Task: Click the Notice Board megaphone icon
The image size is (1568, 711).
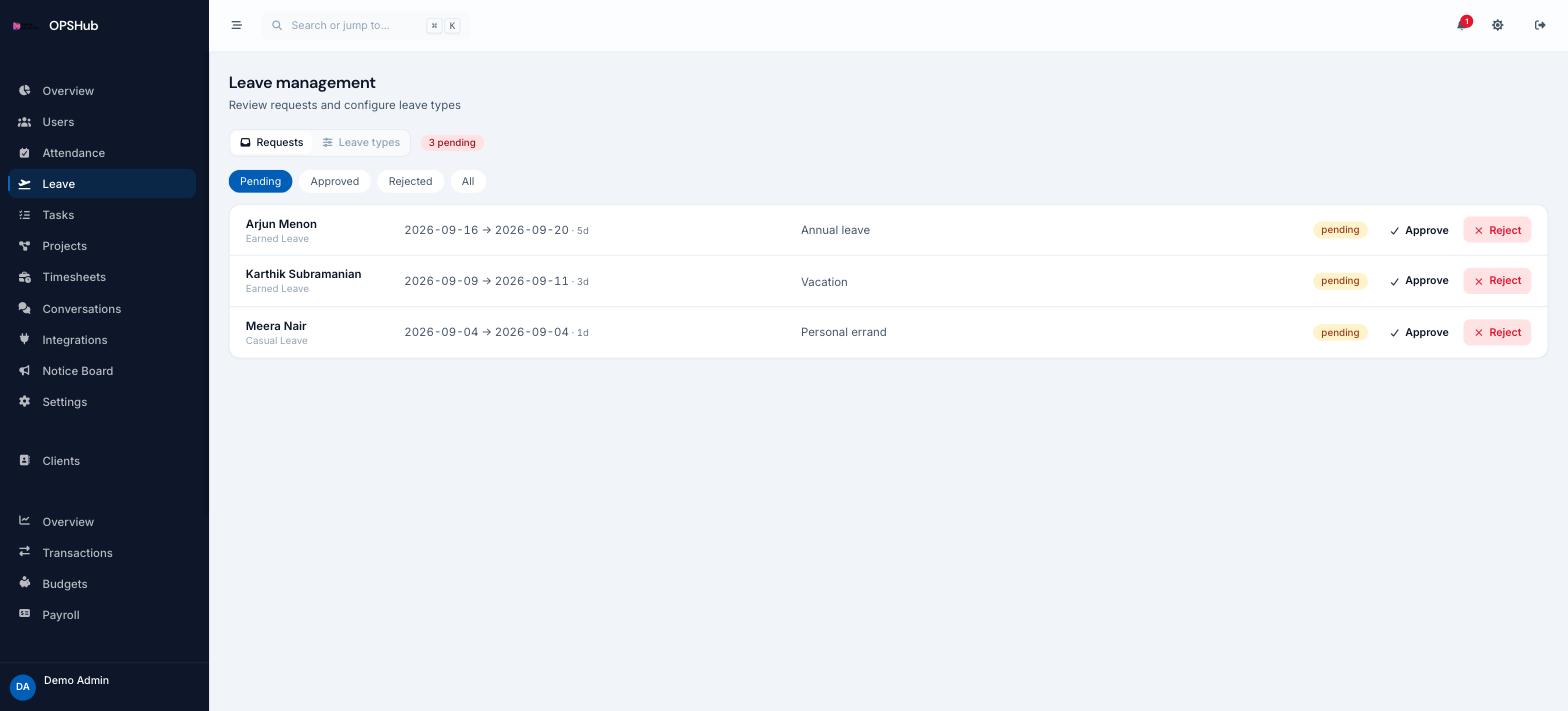Action: click(x=24, y=370)
